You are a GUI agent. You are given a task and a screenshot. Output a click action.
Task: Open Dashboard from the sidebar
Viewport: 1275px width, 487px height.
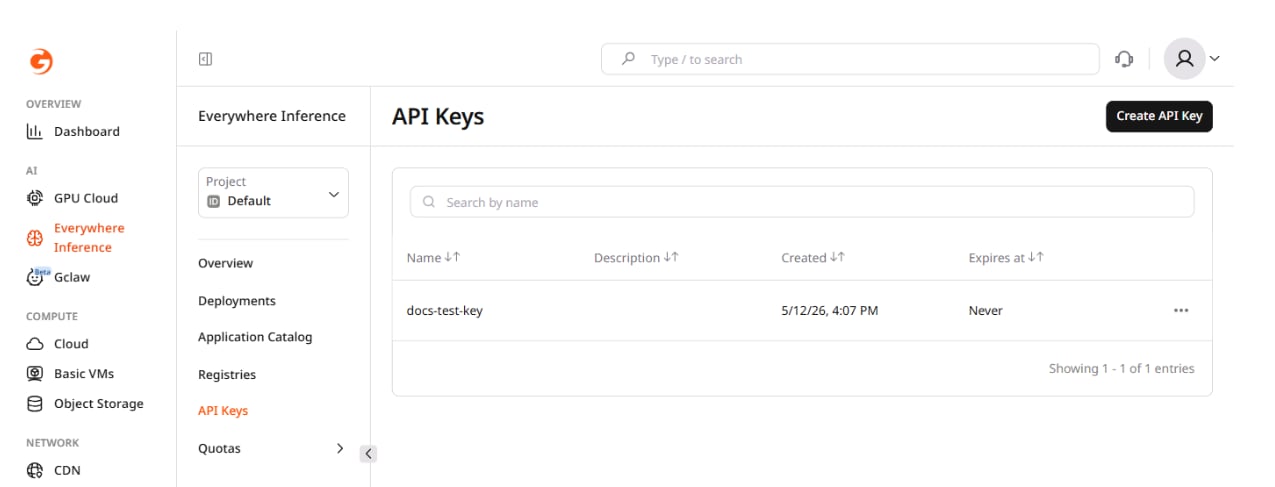pos(73,131)
